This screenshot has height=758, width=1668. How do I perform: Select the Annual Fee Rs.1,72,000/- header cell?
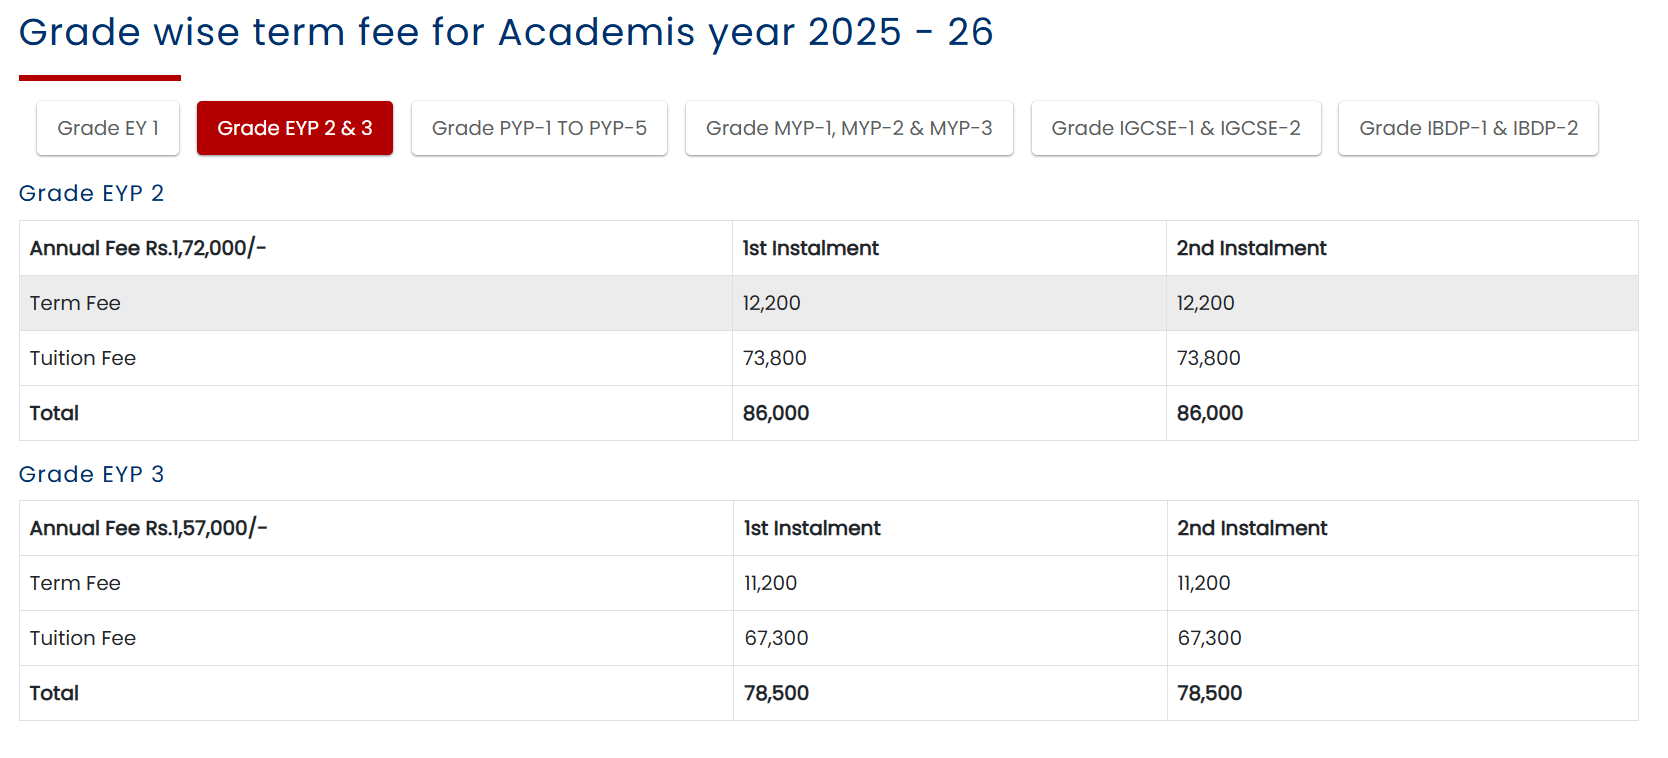pos(148,248)
